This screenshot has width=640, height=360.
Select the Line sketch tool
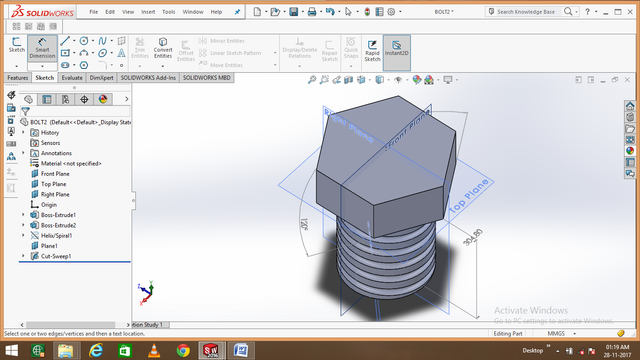(64, 41)
